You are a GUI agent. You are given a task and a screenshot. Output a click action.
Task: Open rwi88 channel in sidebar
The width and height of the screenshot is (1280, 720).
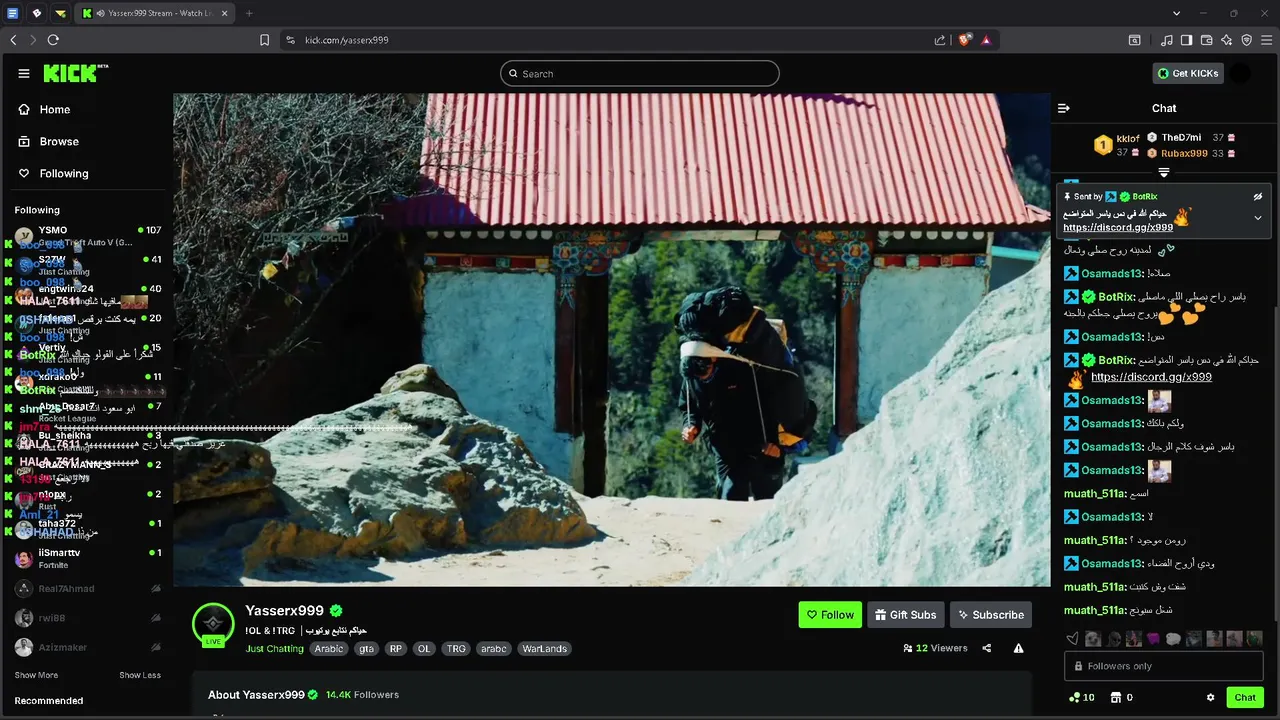click(87, 618)
